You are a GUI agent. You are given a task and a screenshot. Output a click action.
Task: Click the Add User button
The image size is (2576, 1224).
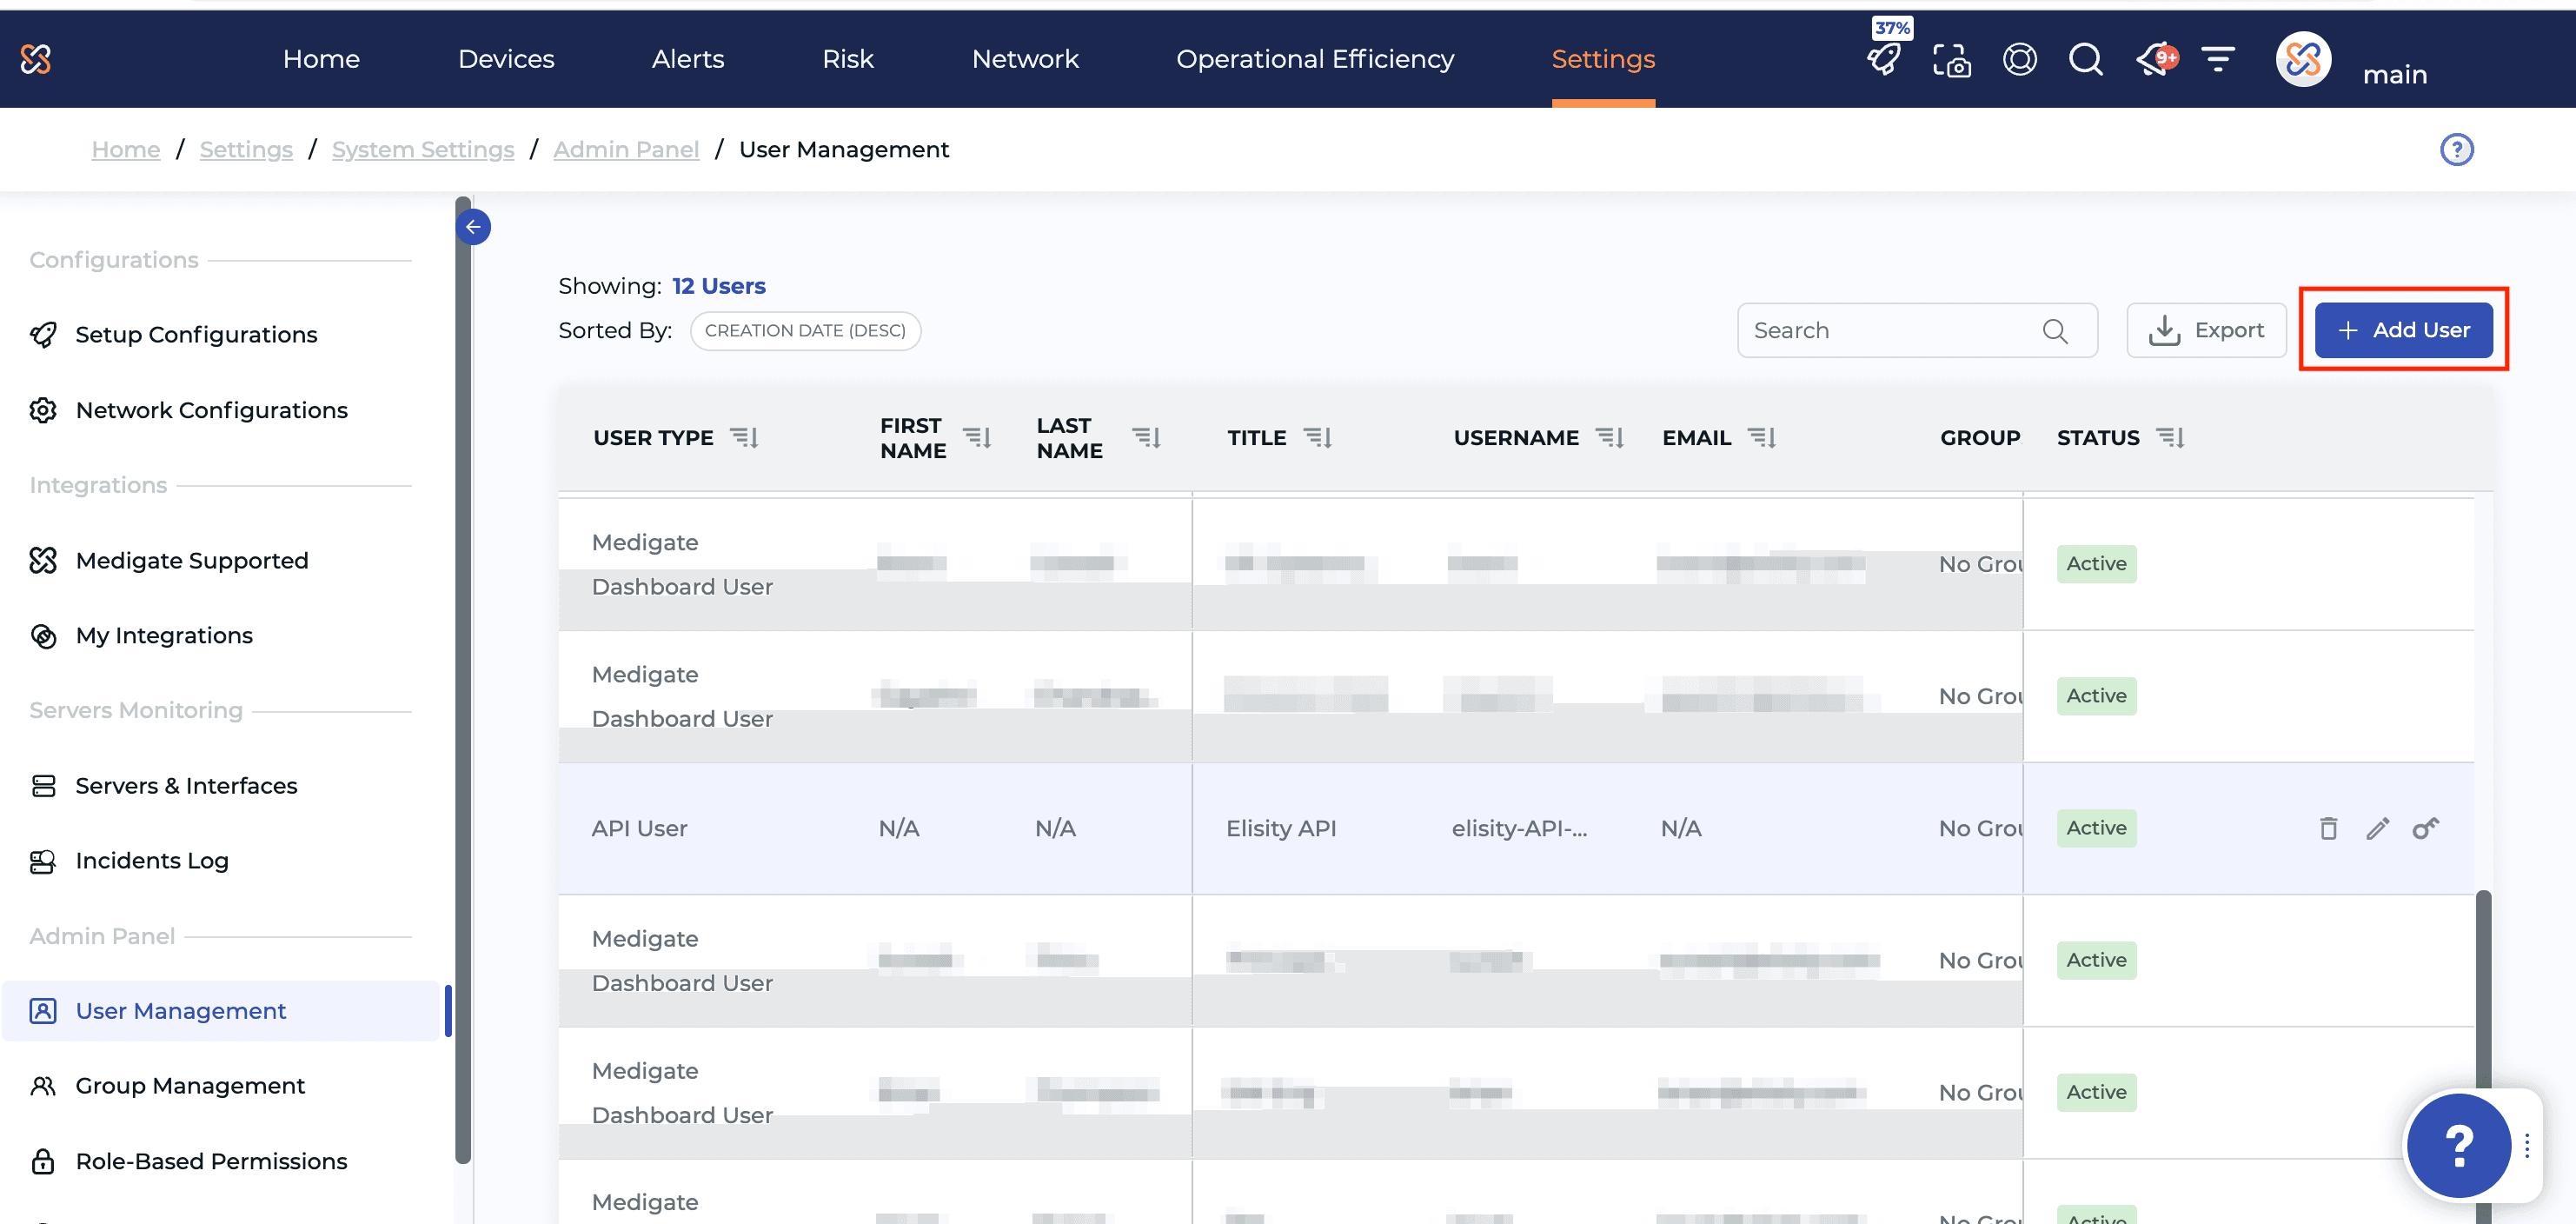[2403, 330]
